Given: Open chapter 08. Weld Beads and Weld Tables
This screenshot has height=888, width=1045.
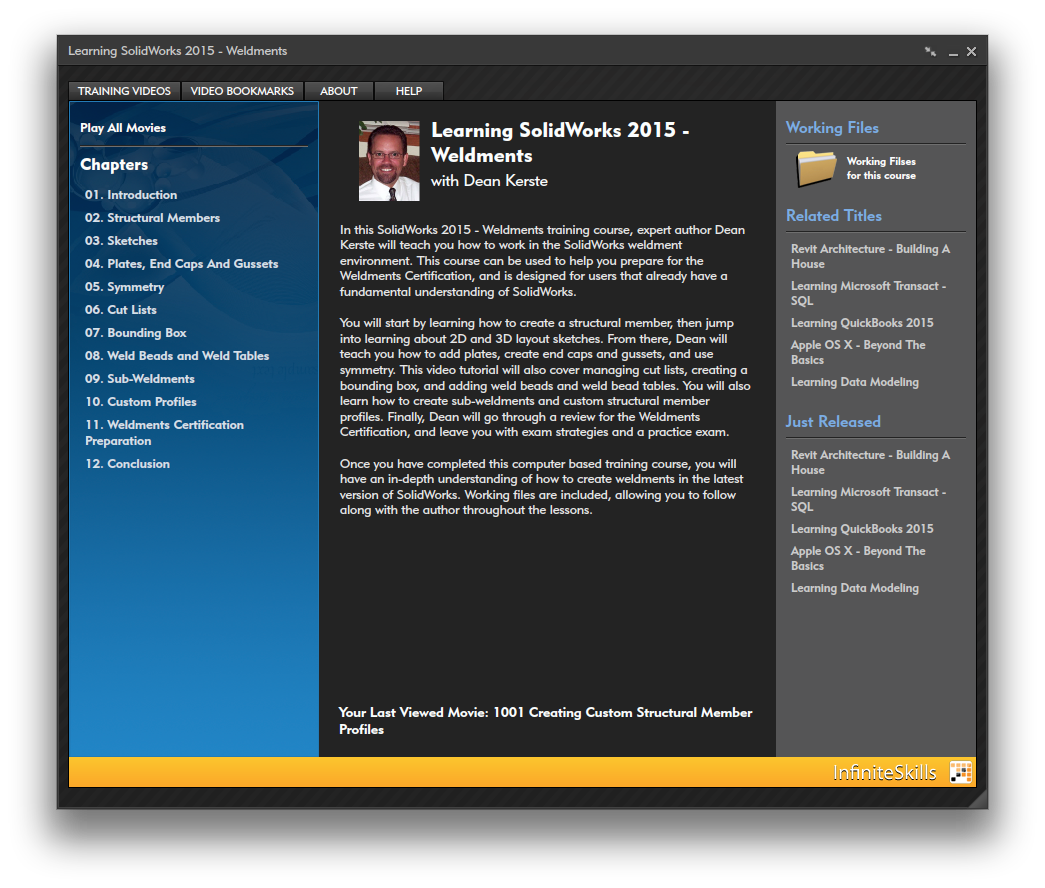Looking at the screenshot, I should (x=177, y=356).
